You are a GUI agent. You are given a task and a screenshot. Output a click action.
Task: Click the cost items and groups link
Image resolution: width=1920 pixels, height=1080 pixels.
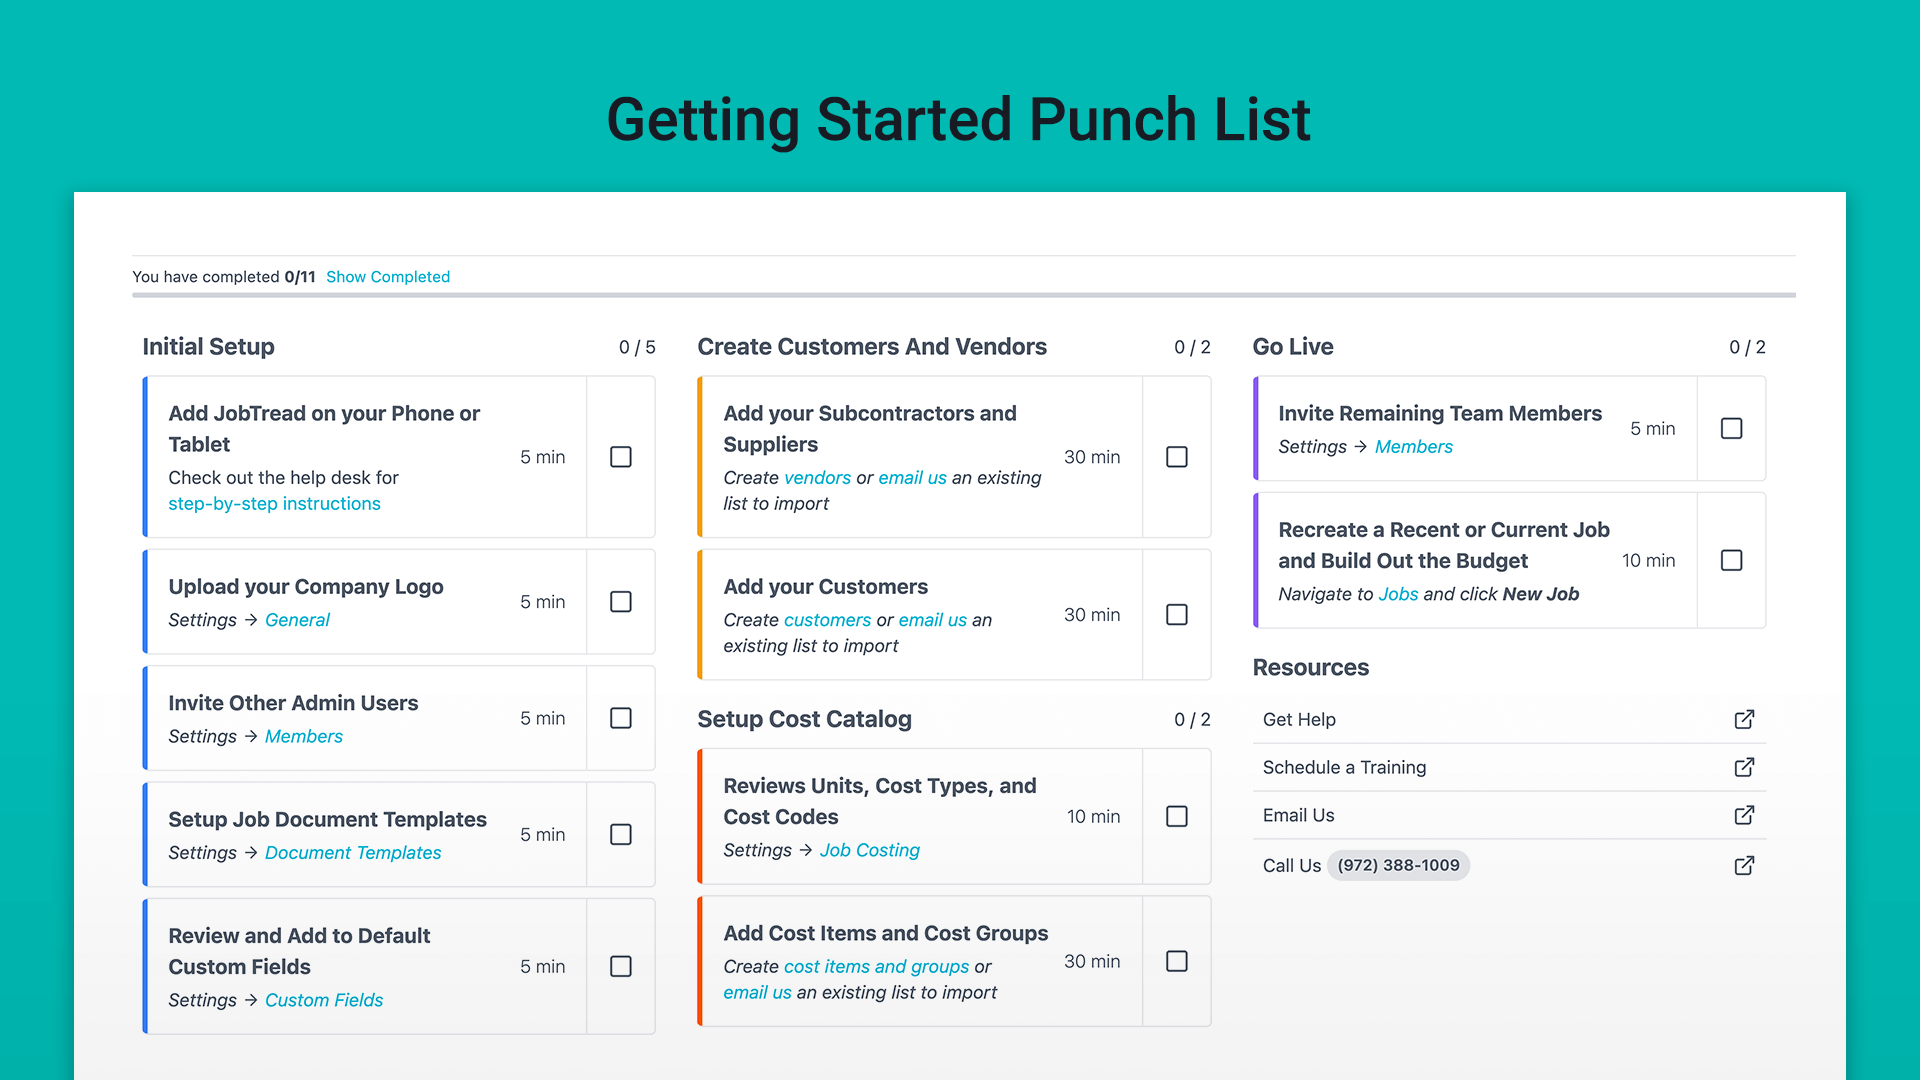(x=876, y=967)
